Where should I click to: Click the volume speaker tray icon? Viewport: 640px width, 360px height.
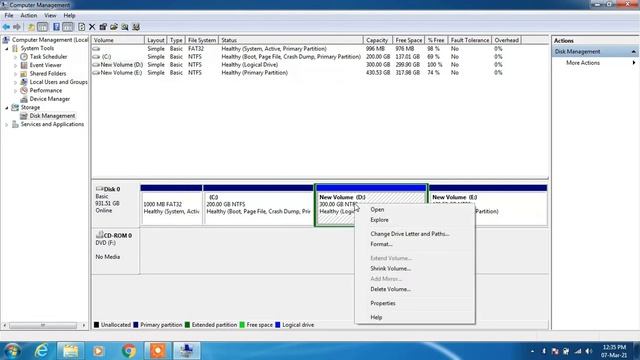click(x=588, y=351)
